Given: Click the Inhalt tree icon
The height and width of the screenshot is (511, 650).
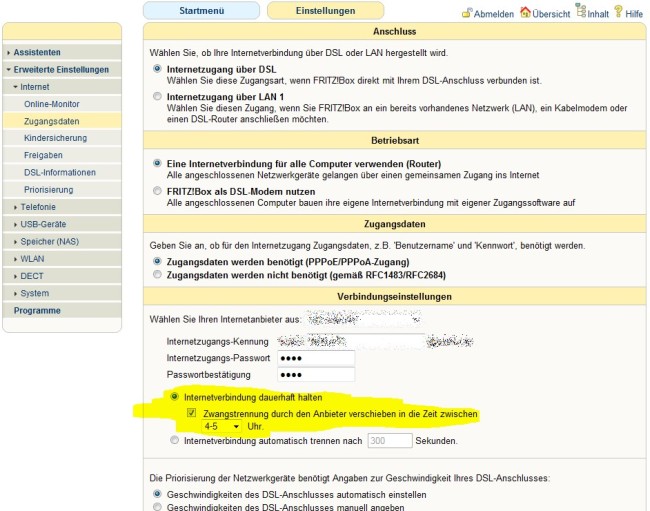Looking at the screenshot, I should pyautogui.click(x=581, y=13).
